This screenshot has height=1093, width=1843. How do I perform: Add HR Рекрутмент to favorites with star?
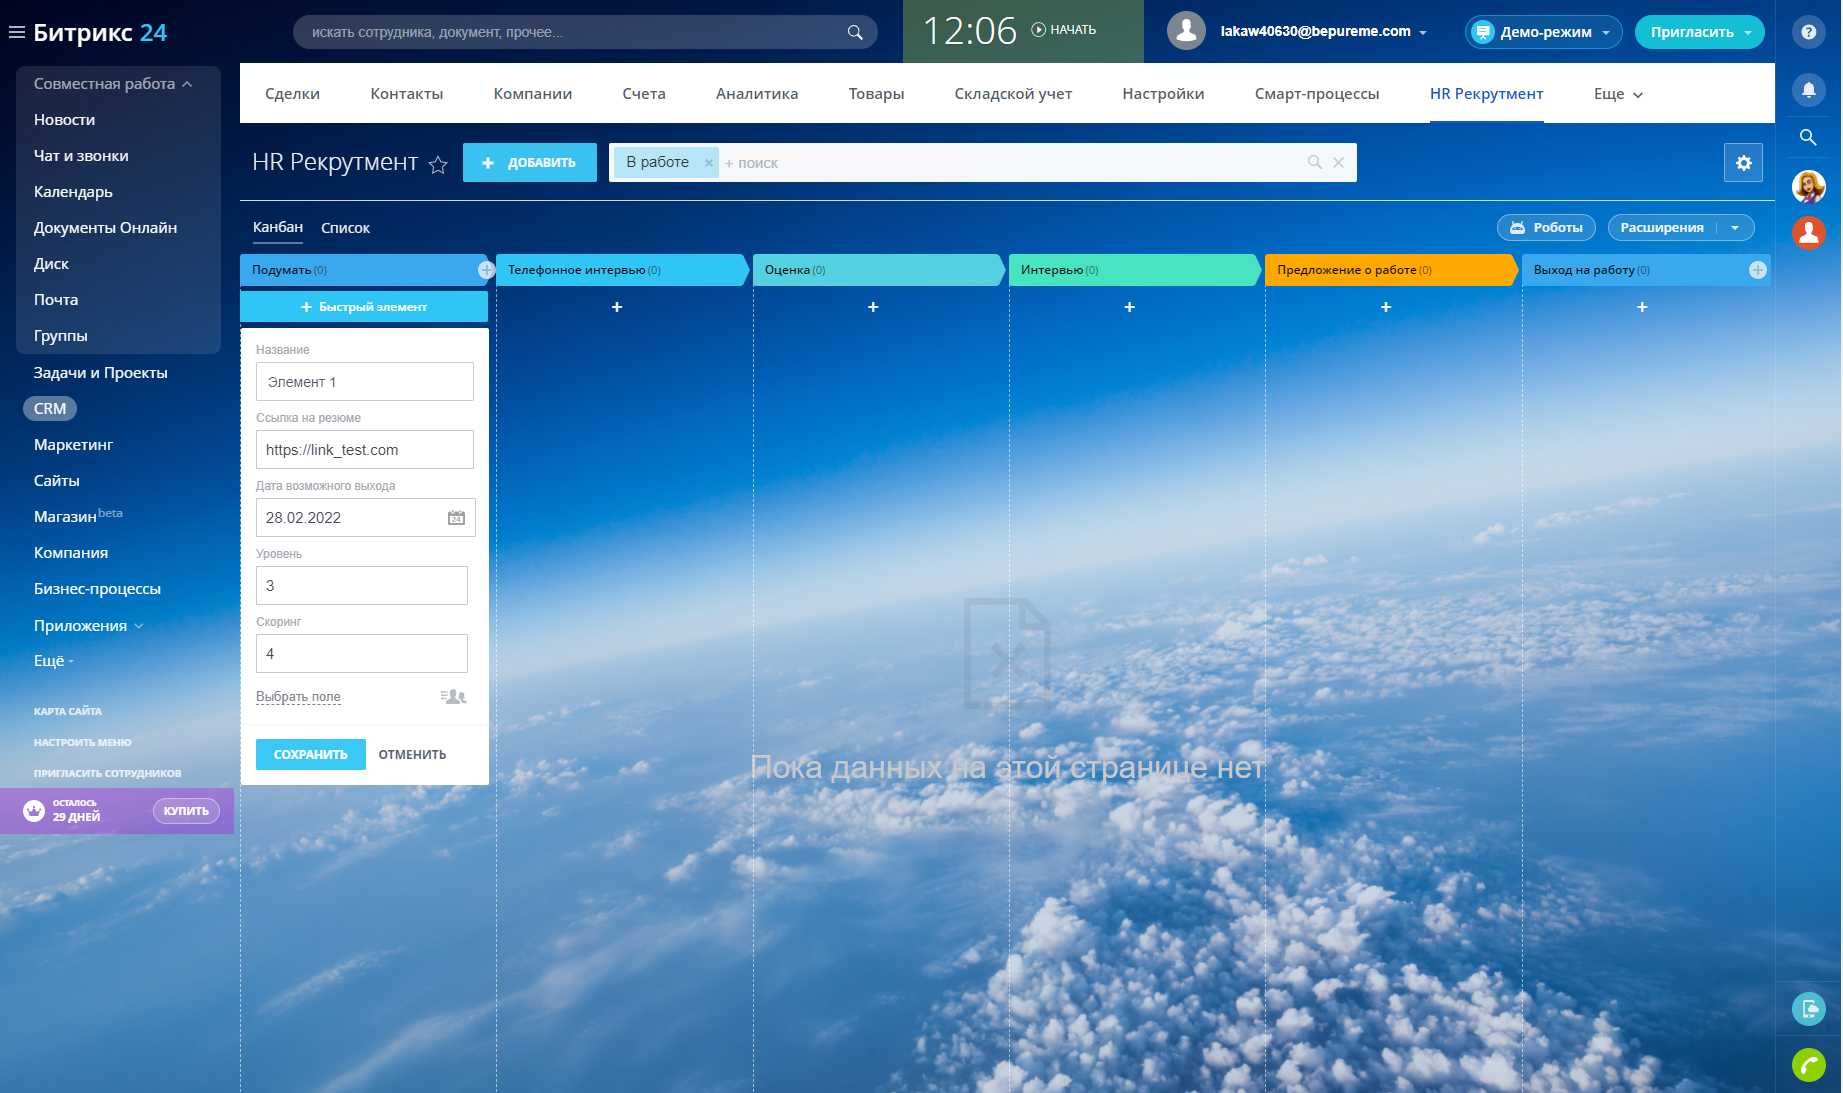point(438,165)
